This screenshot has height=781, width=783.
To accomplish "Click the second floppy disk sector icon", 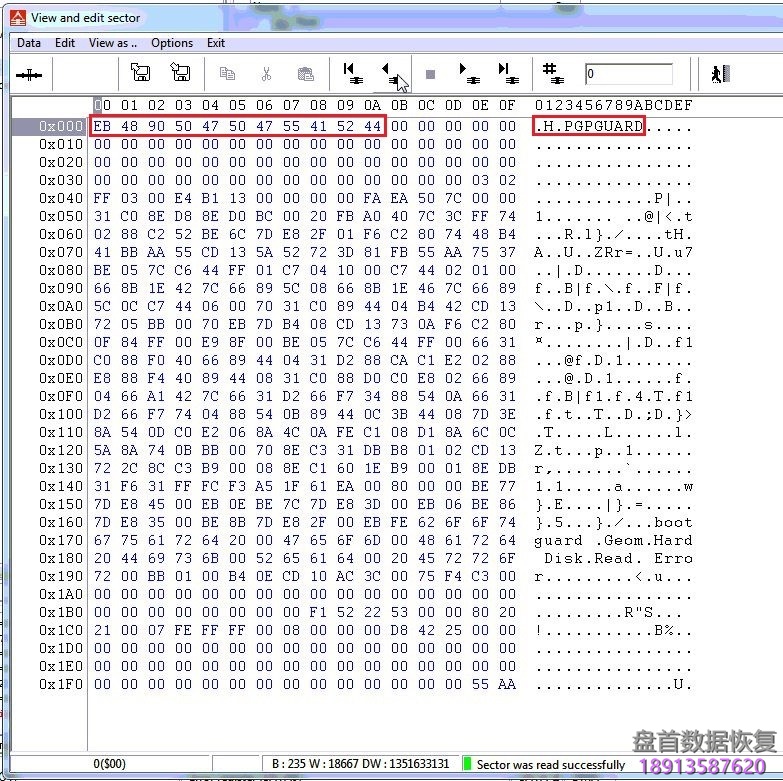I will pyautogui.click(x=180, y=73).
